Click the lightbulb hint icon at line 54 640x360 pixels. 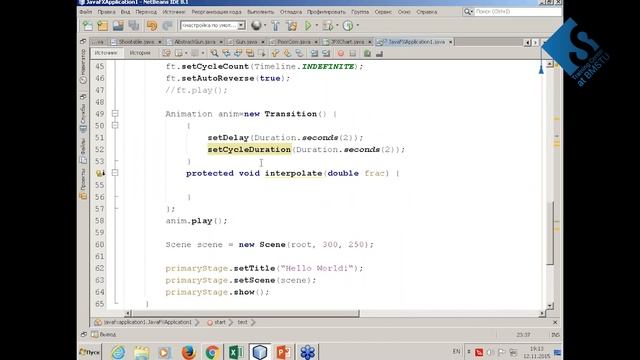point(99,173)
